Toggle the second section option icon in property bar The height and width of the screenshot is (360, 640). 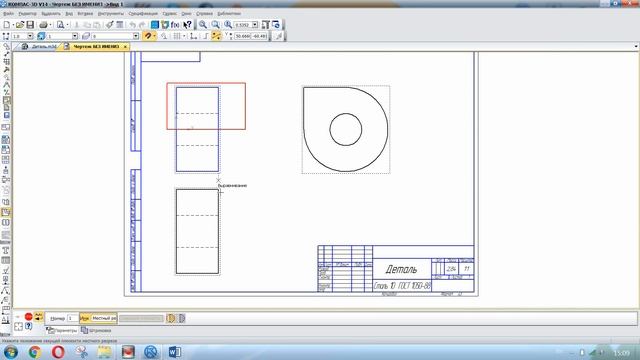[181, 318]
